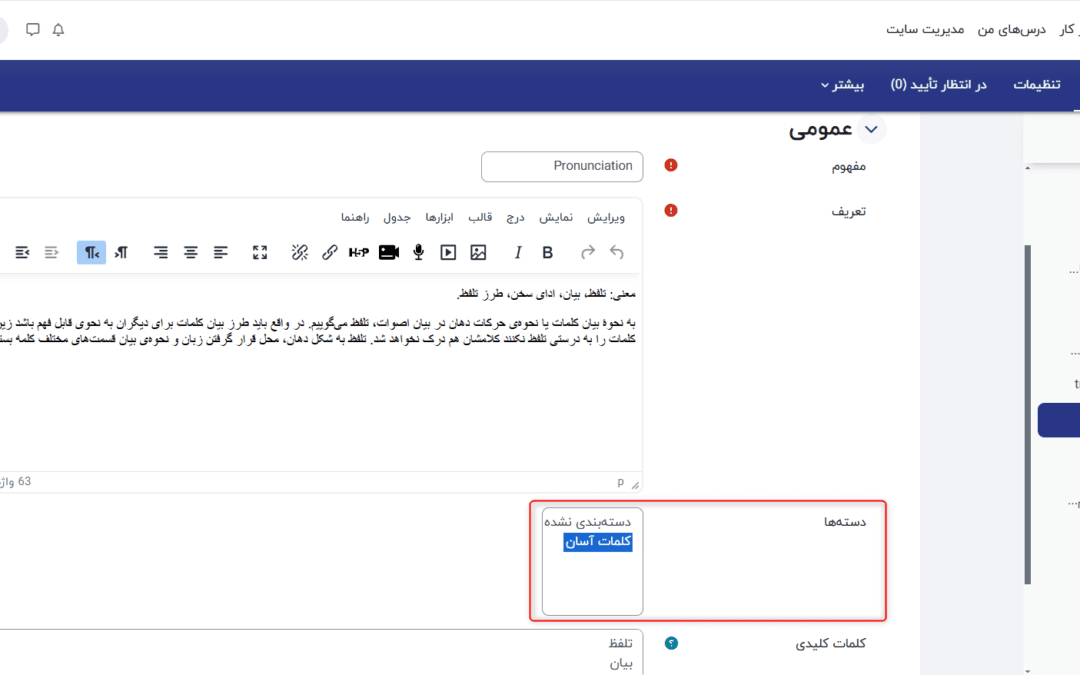Apply italic formatting in the editor

518,253
